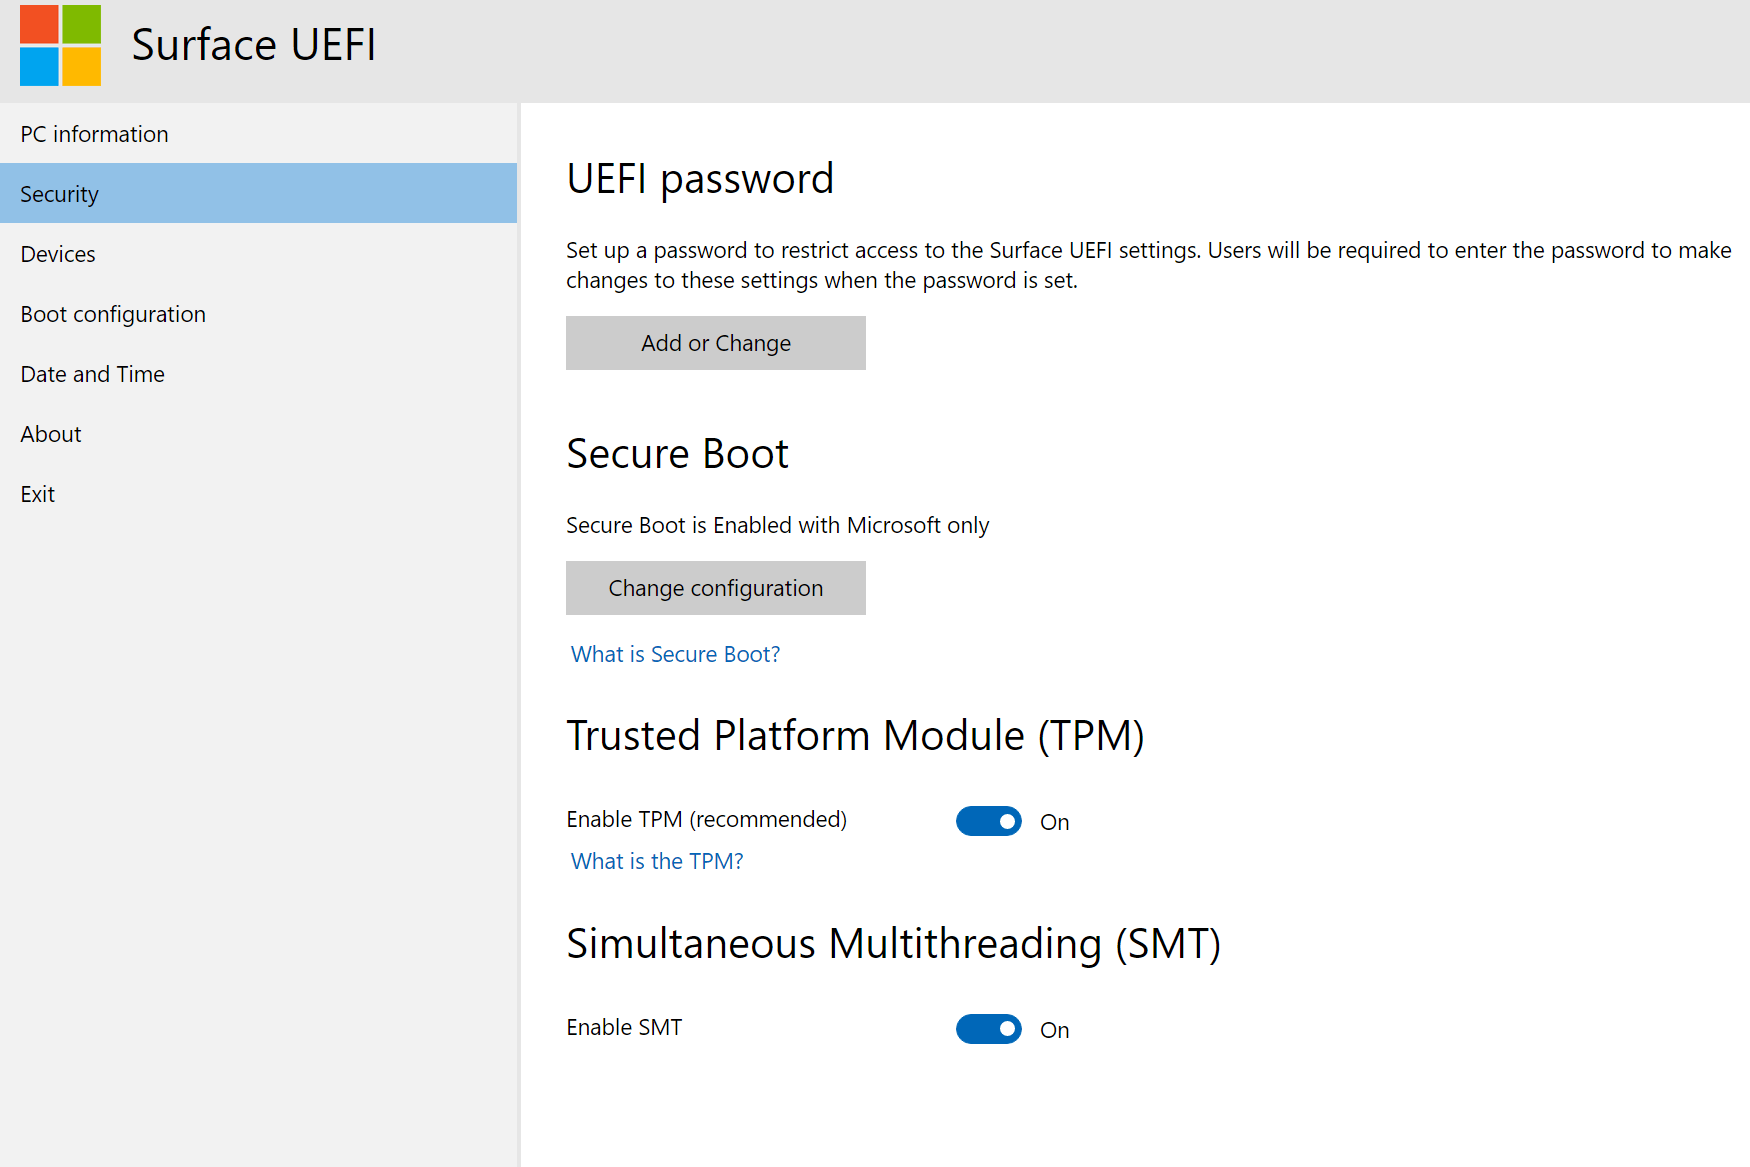Click the Enable SMT label
Viewport: 1750px width, 1167px height.
point(624,1027)
